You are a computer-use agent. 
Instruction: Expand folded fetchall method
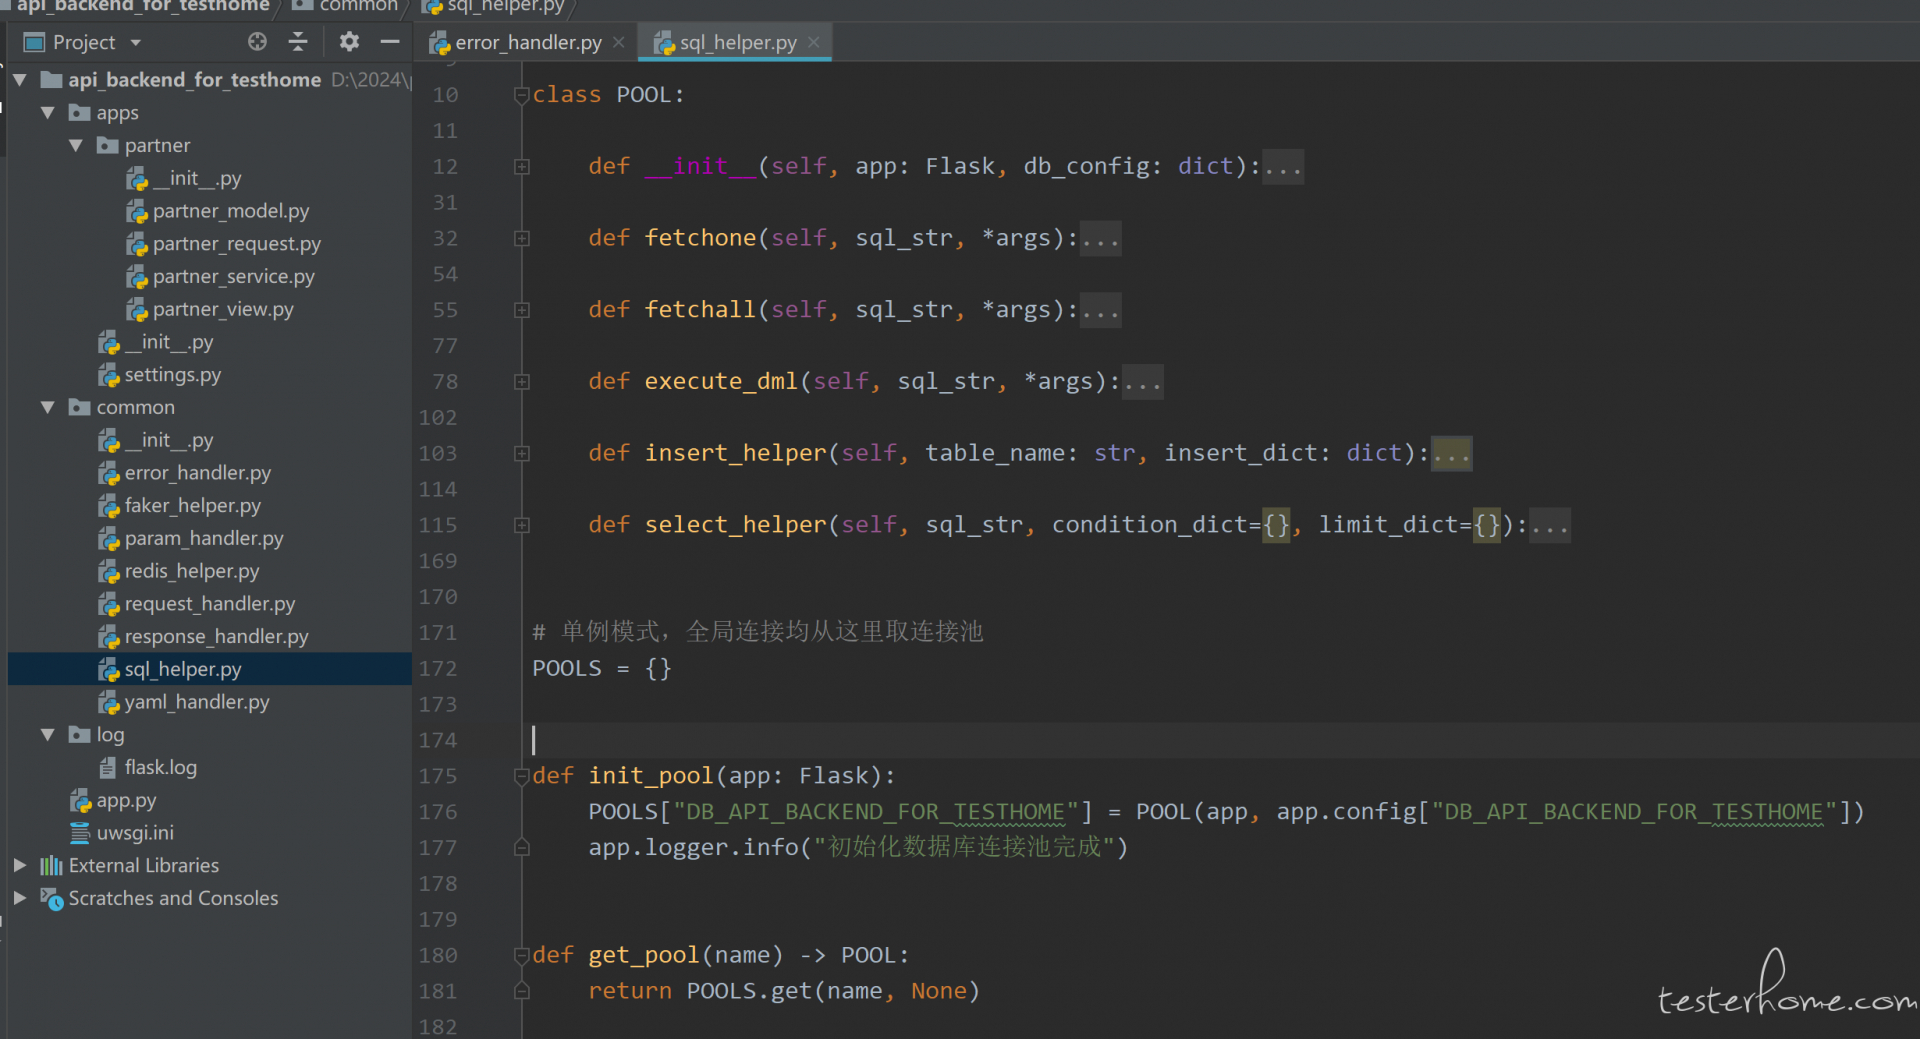[521, 311]
